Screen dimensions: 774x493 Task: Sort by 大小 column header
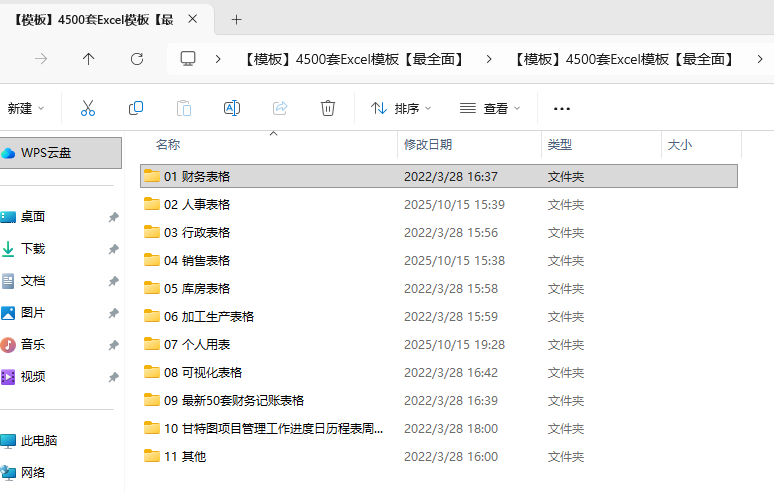[x=680, y=145]
